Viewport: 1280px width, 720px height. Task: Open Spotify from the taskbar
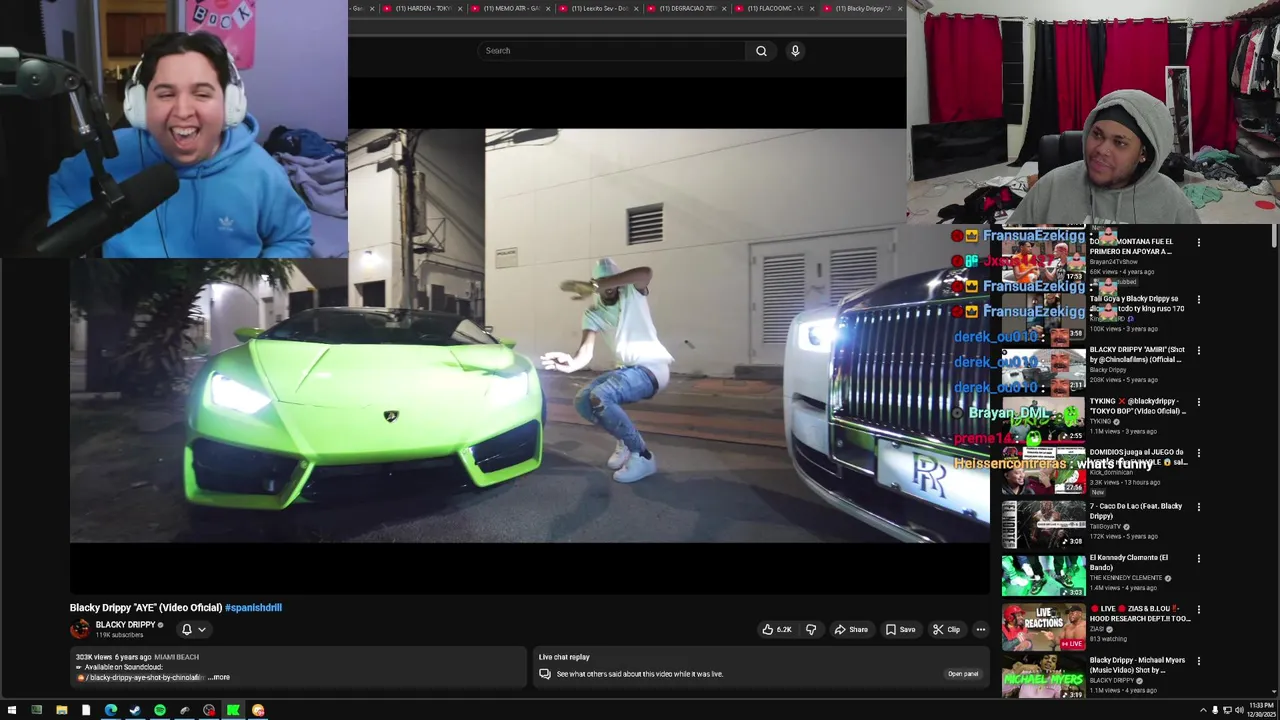pyautogui.click(x=160, y=710)
